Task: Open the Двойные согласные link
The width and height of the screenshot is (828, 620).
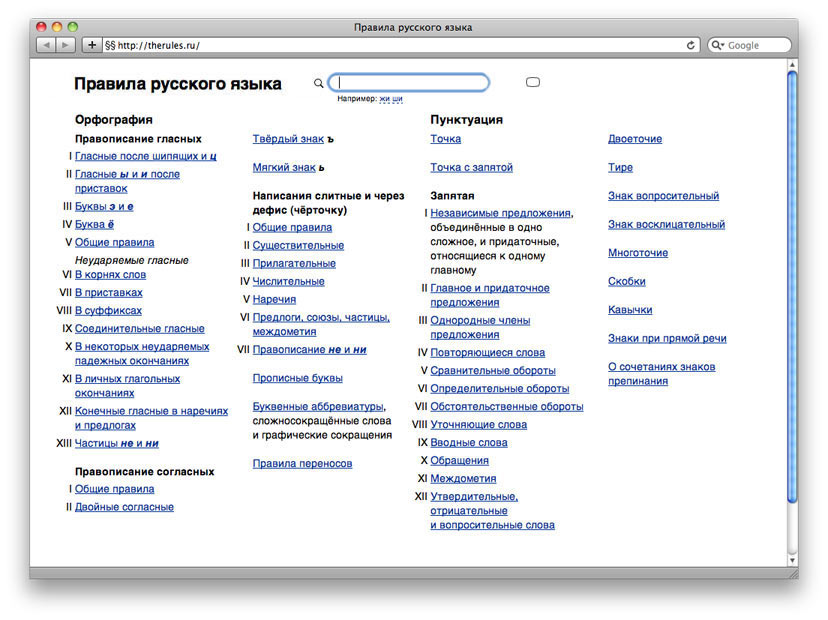Action: click(124, 507)
